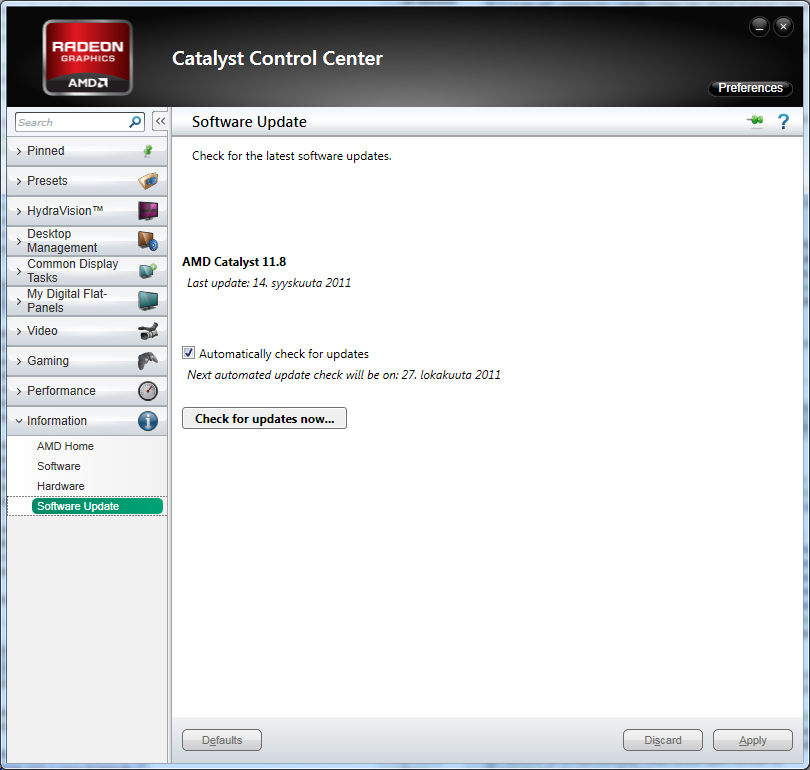This screenshot has height=770, width=810.
Task: Click the Presets icon
Action: pyautogui.click(x=148, y=181)
